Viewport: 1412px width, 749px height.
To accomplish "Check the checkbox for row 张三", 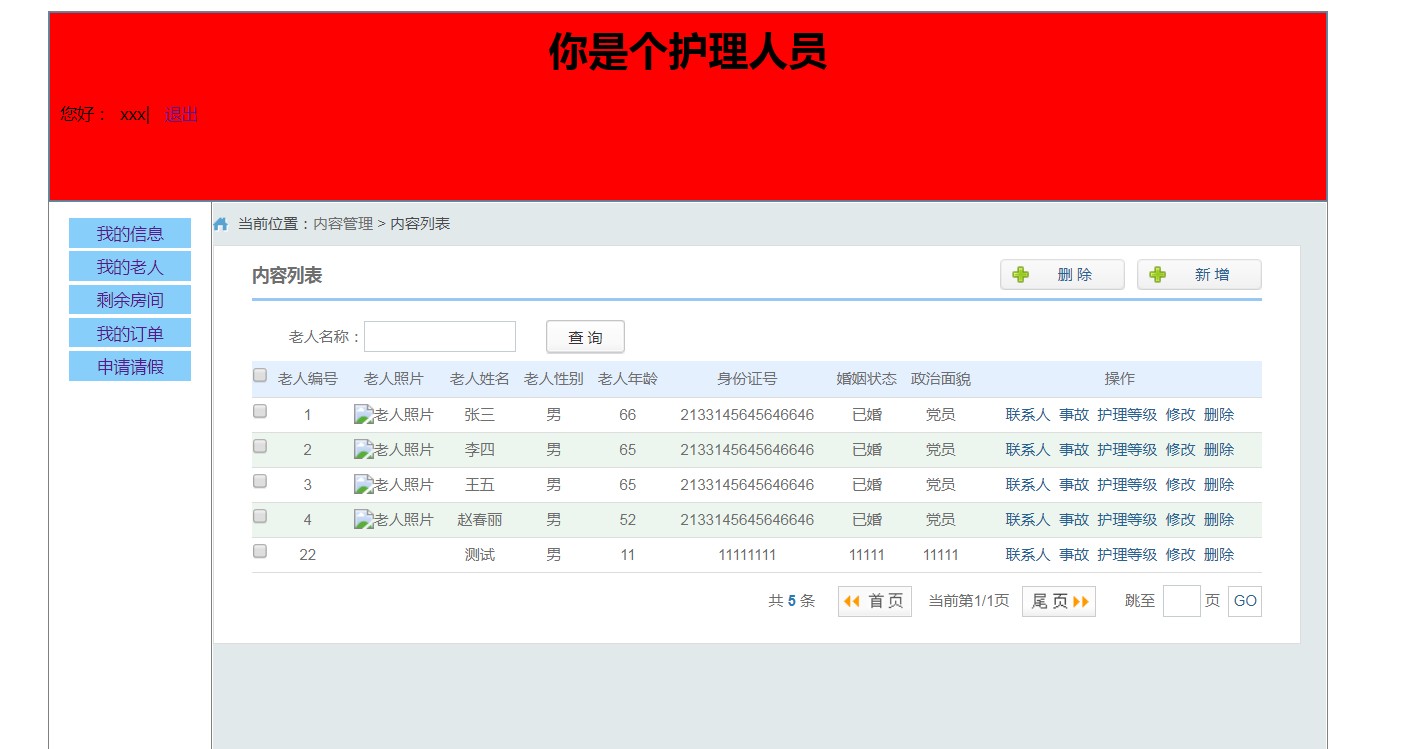I will click(260, 411).
